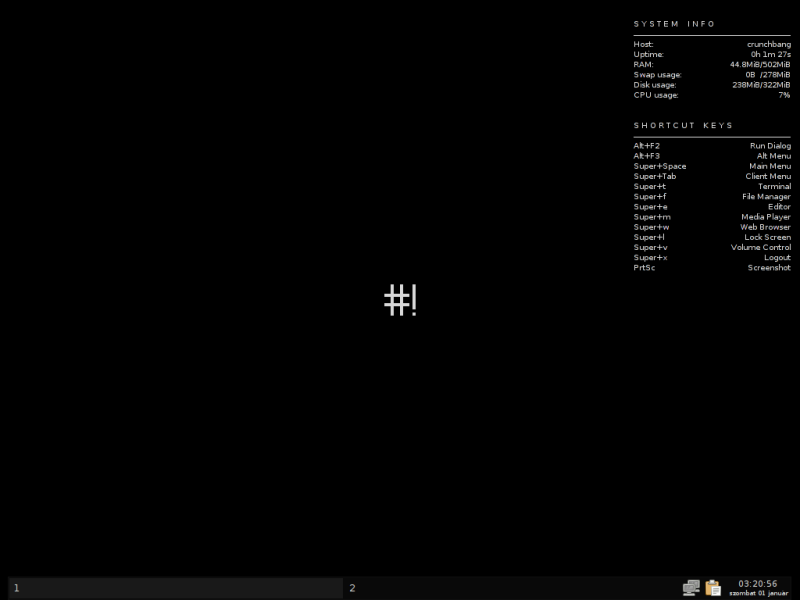Click the "Host:" label

pyautogui.click(x=643, y=44)
